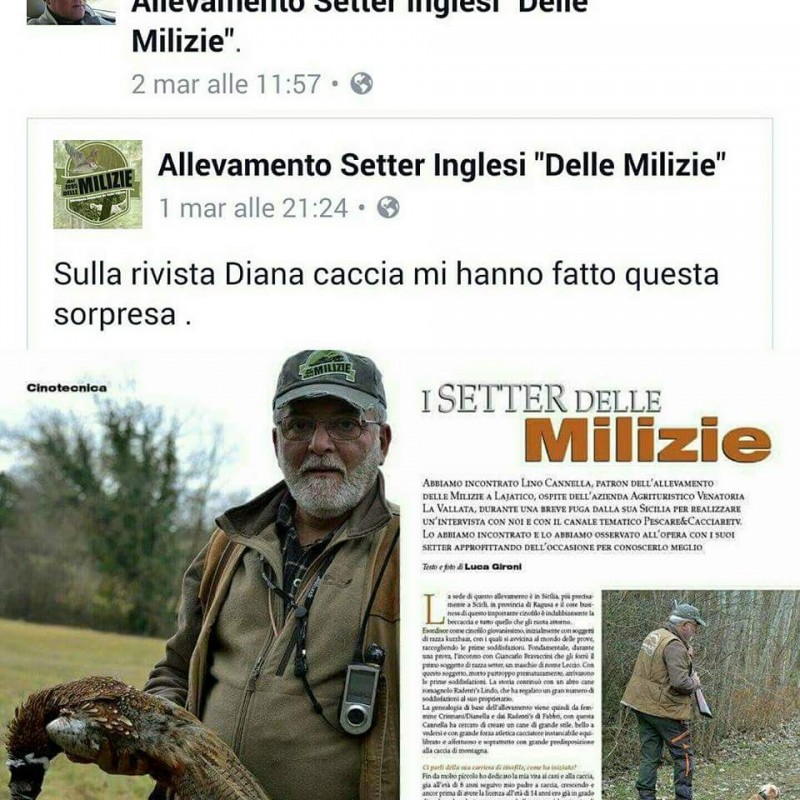The height and width of the screenshot is (800, 800).
Task: Click the article body text column
Action: coord(508,695)
